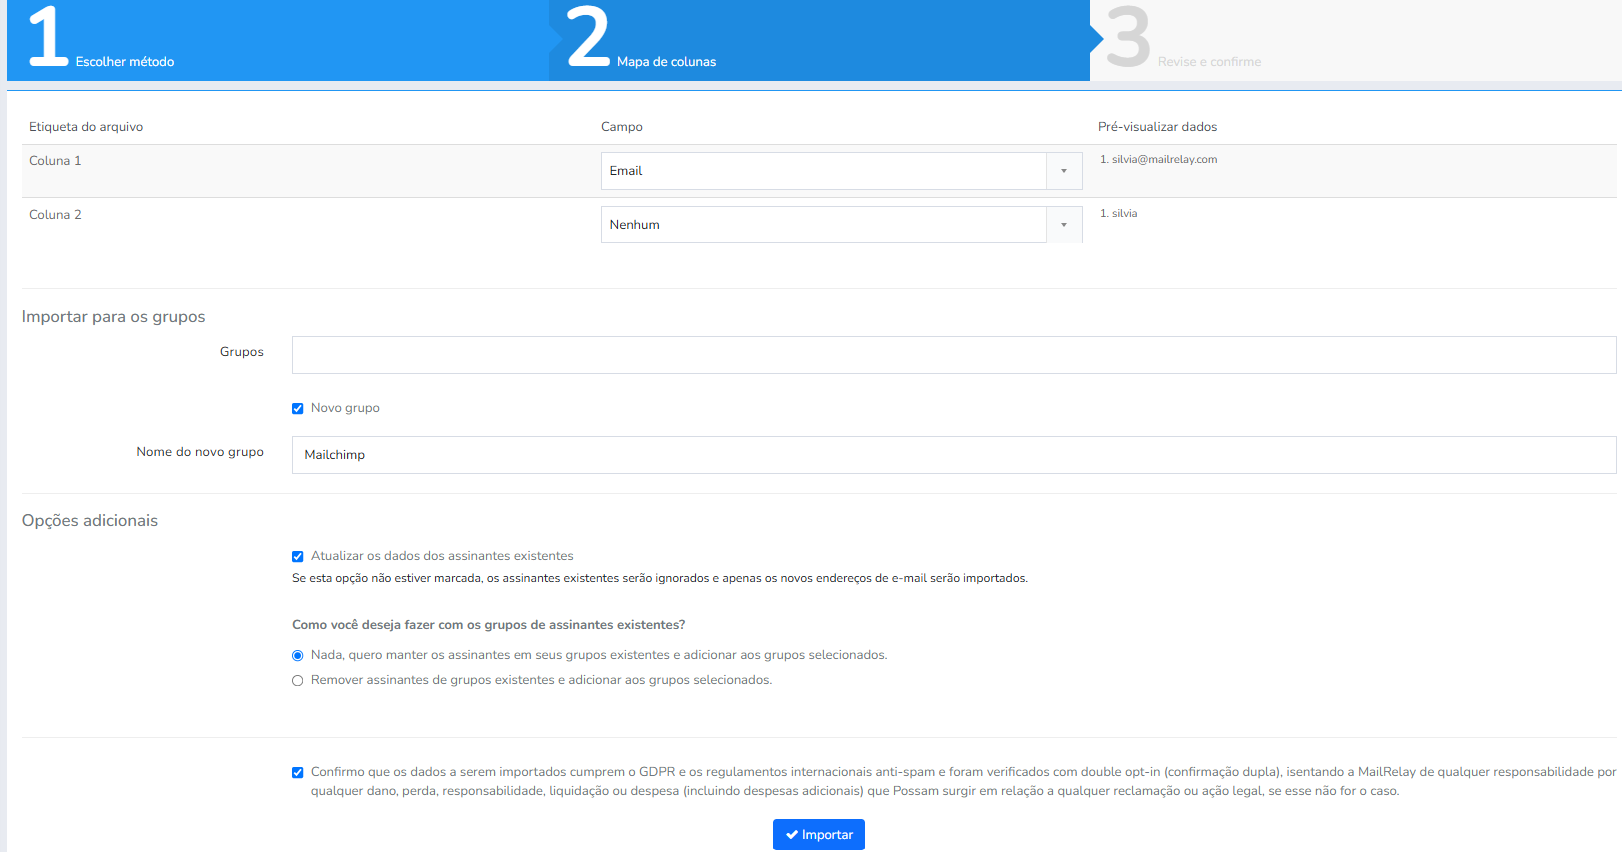Screen dimensions: 1622x852
Task: Click the dropdown arrow of the Email select
Action: click(x=1064, y=171)
